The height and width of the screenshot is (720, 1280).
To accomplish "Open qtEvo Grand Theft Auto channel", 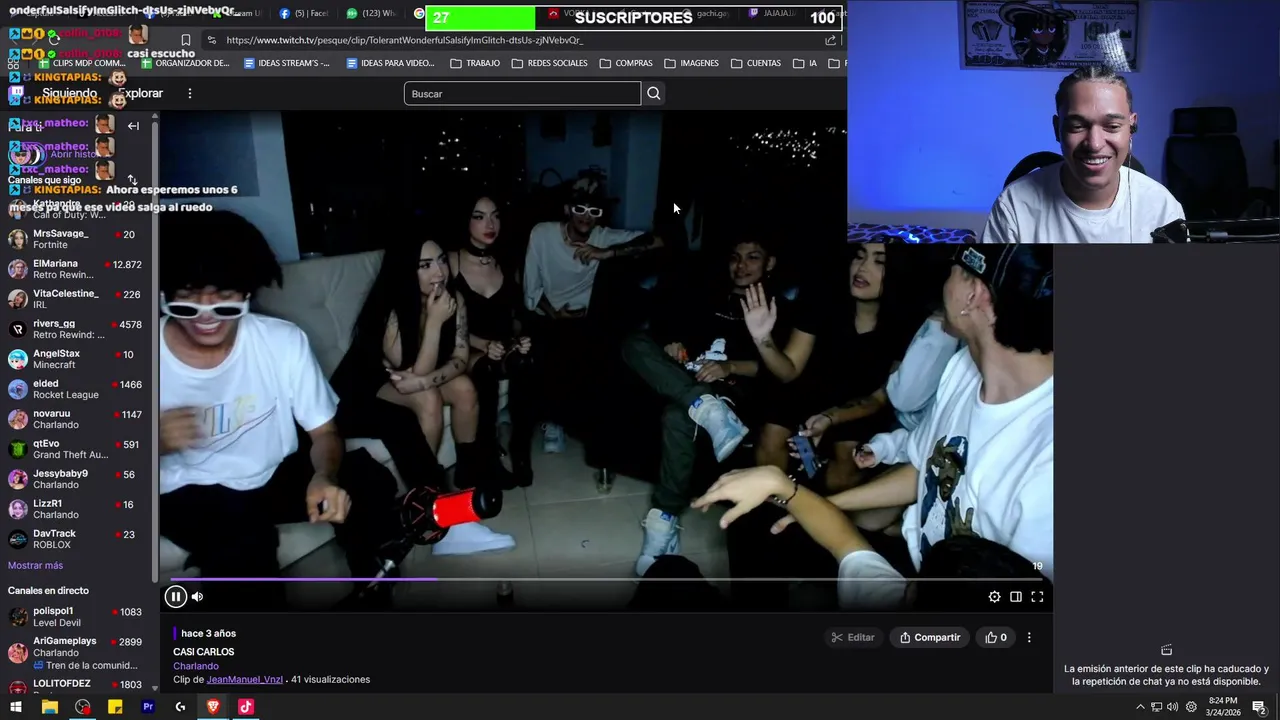I will pyautogui.click(x=75, y=449).
